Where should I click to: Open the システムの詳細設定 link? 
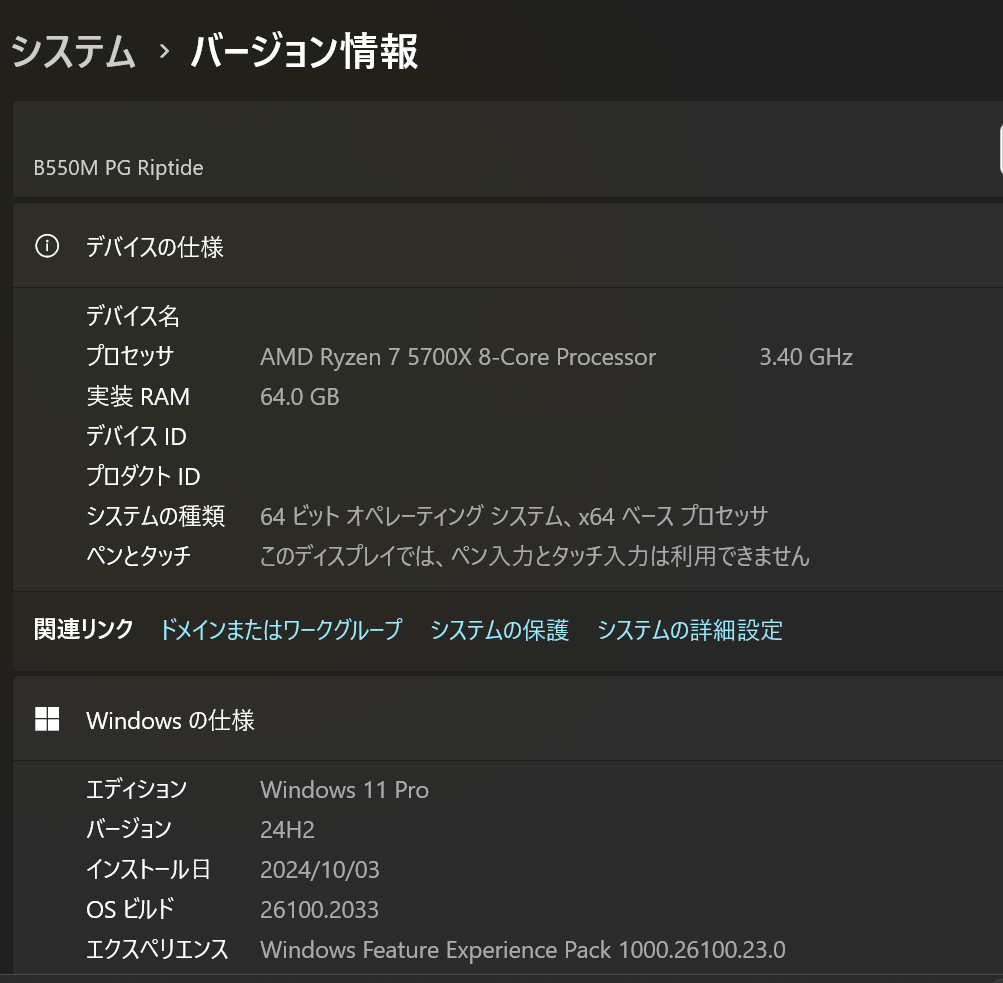tap(690, 629)
